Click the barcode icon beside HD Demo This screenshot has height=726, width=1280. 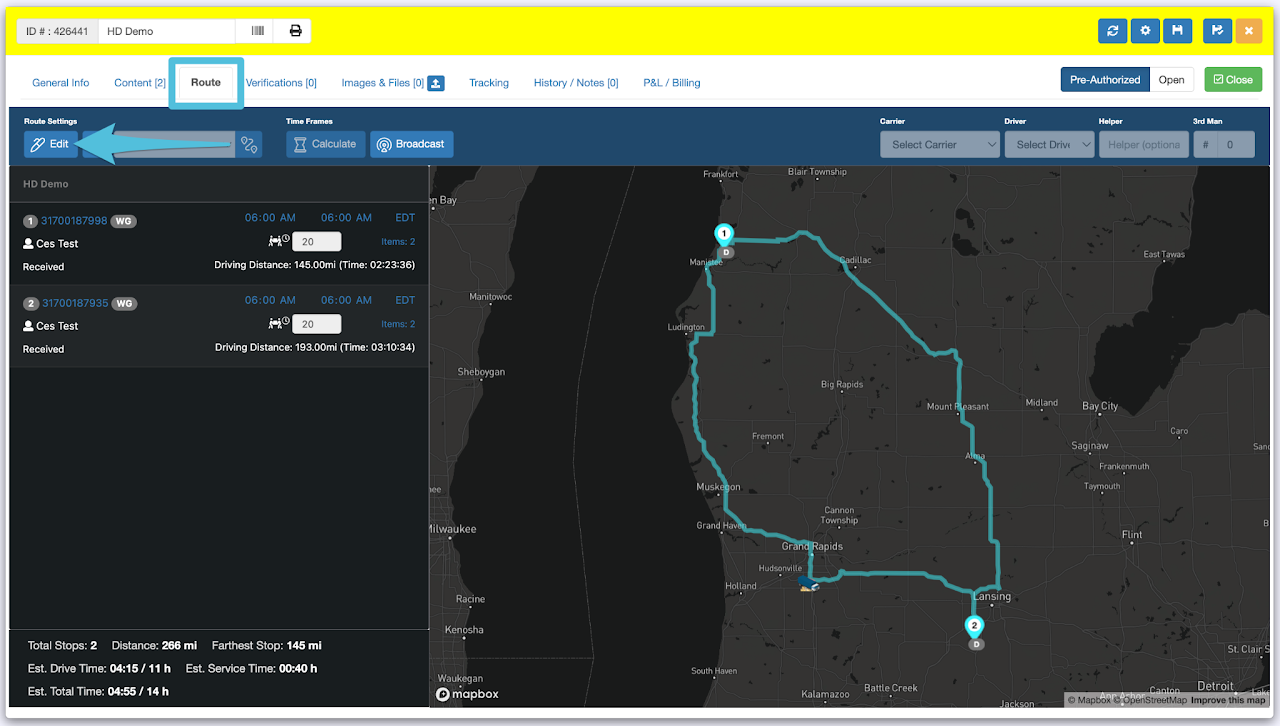(257, 31)
